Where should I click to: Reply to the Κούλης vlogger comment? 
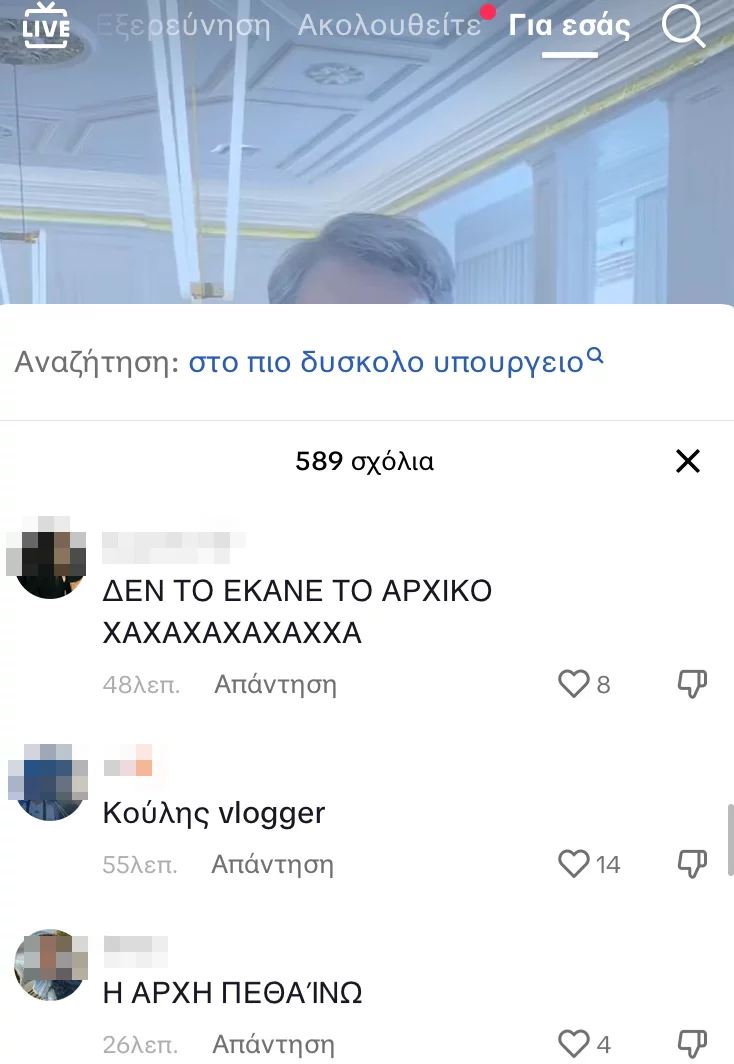click(x=273, y=864)
